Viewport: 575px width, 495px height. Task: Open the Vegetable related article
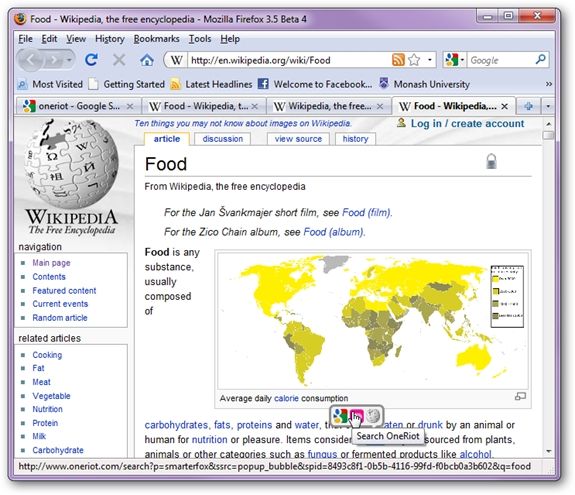[x=51, y=396]
